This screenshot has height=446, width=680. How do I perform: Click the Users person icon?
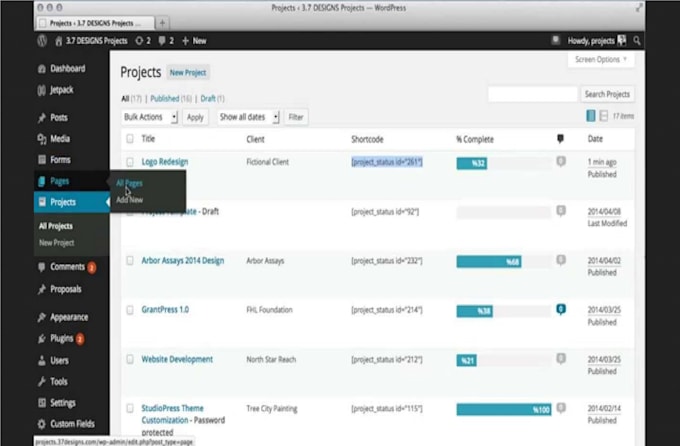(x=42, y=361)
